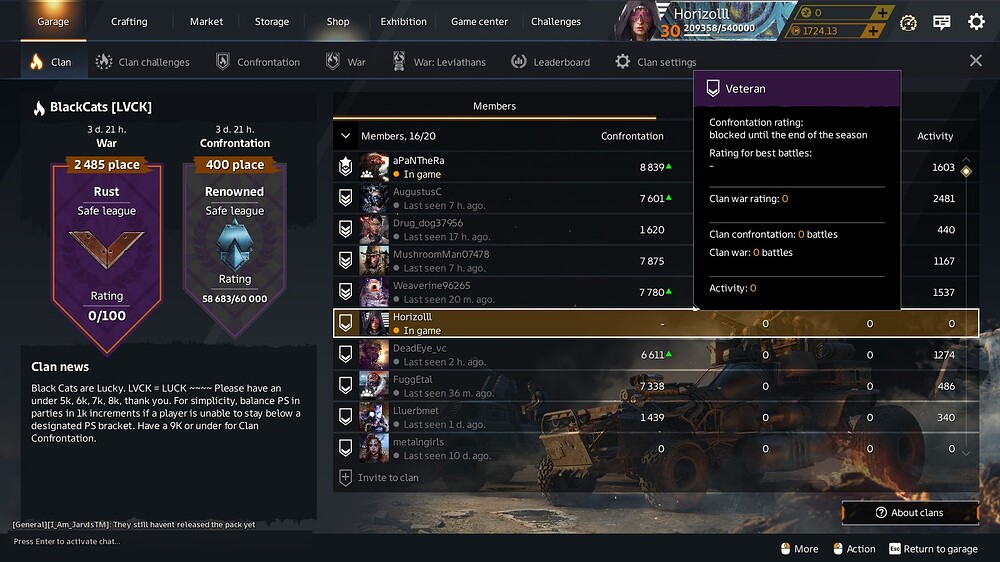Screen dimensions: 1000x562
Task: Click the steering wheel icon in top bar
Action: click(908, 24)
